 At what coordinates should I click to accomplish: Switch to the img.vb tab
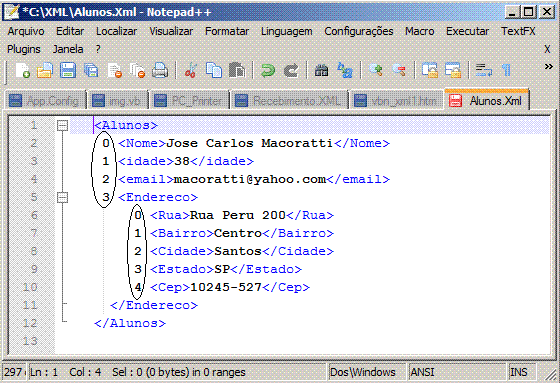coord(118,101)
